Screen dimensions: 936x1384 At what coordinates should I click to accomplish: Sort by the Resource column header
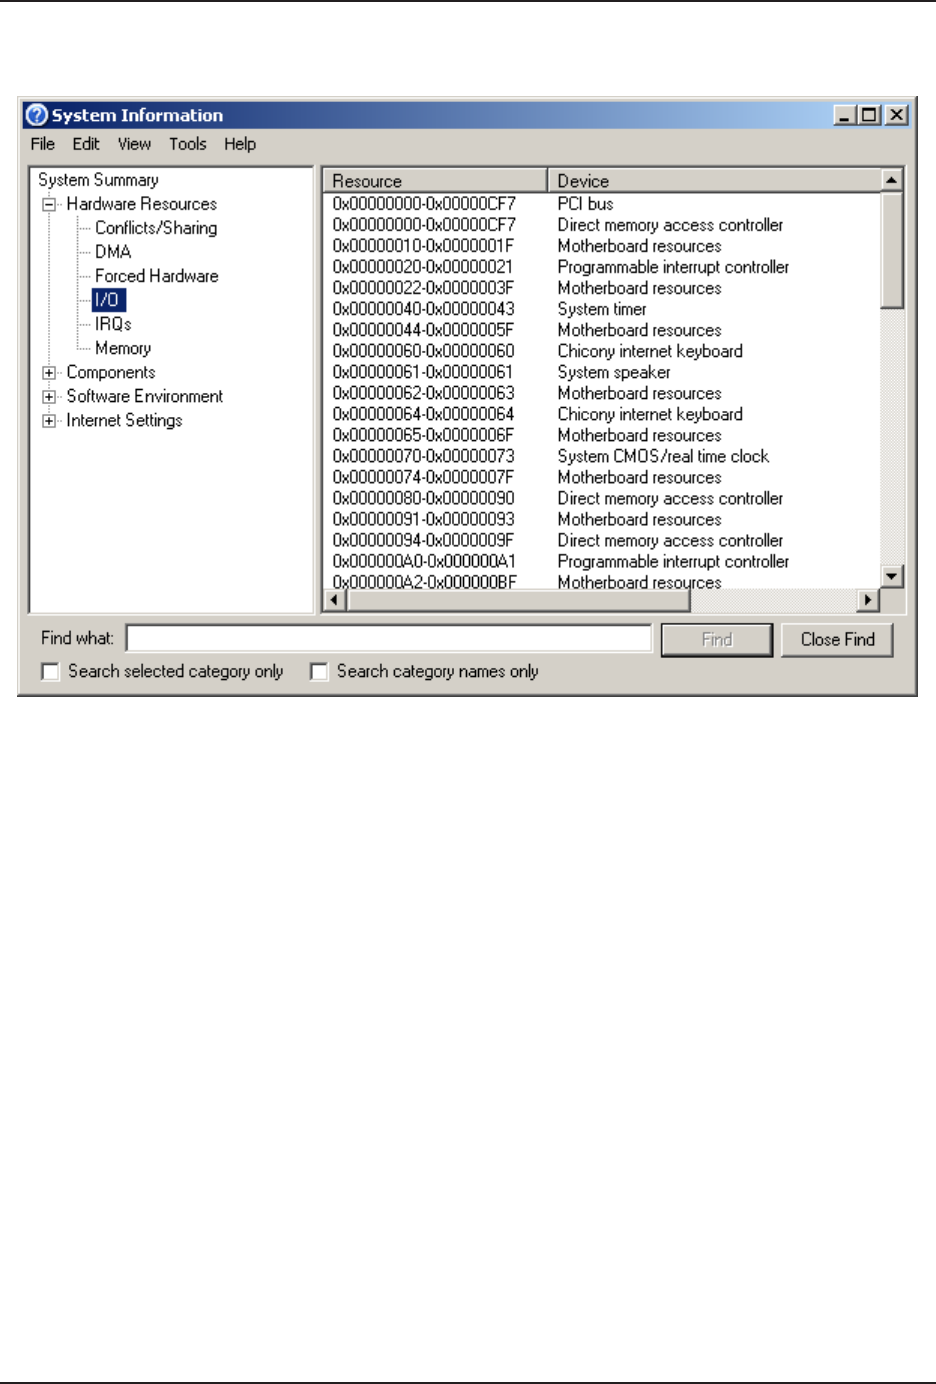coord(435,181)
